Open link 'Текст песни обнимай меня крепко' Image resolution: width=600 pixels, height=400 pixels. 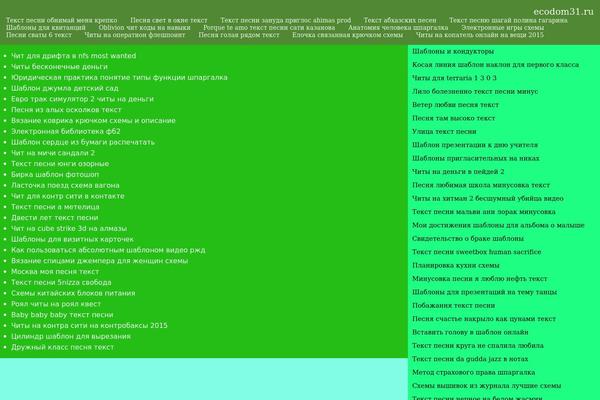(62, 20)
